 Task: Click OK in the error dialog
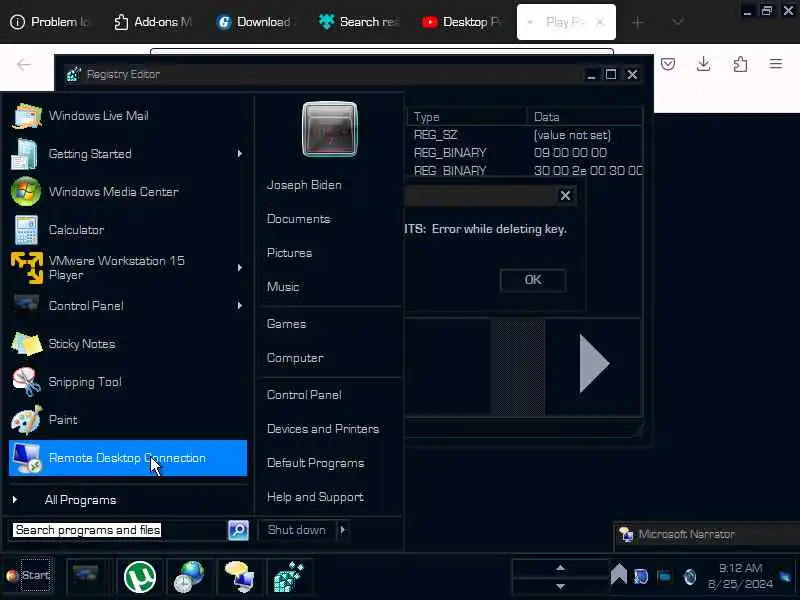[x=533, y=280]
